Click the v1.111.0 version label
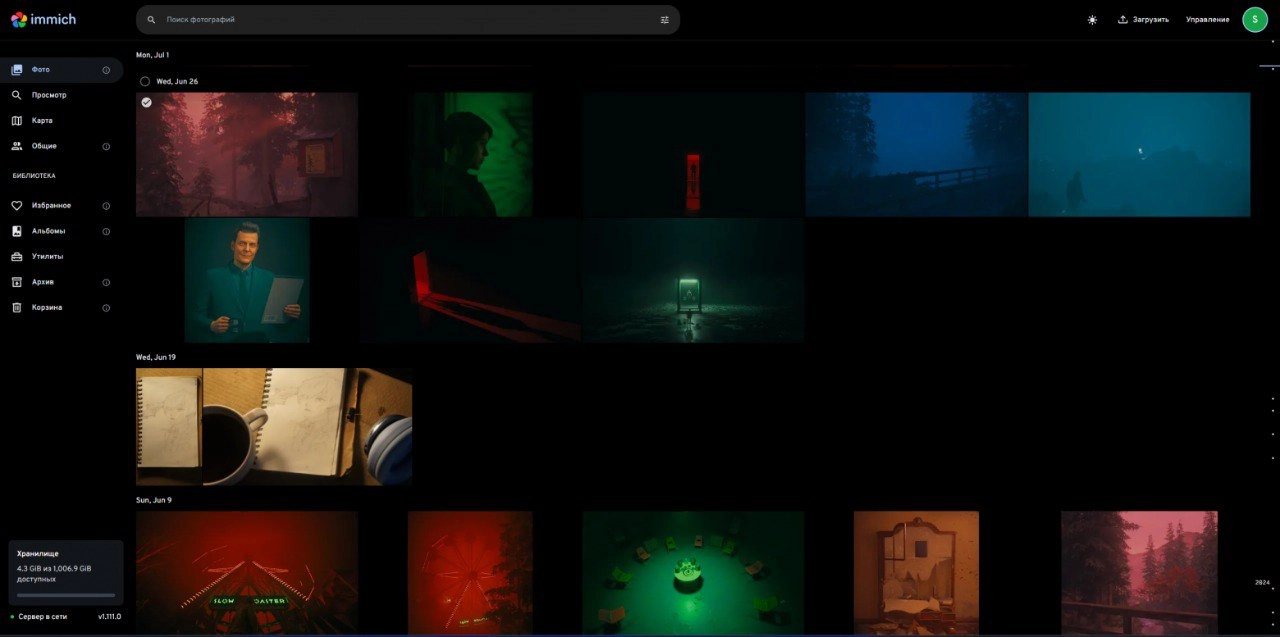 109,617
